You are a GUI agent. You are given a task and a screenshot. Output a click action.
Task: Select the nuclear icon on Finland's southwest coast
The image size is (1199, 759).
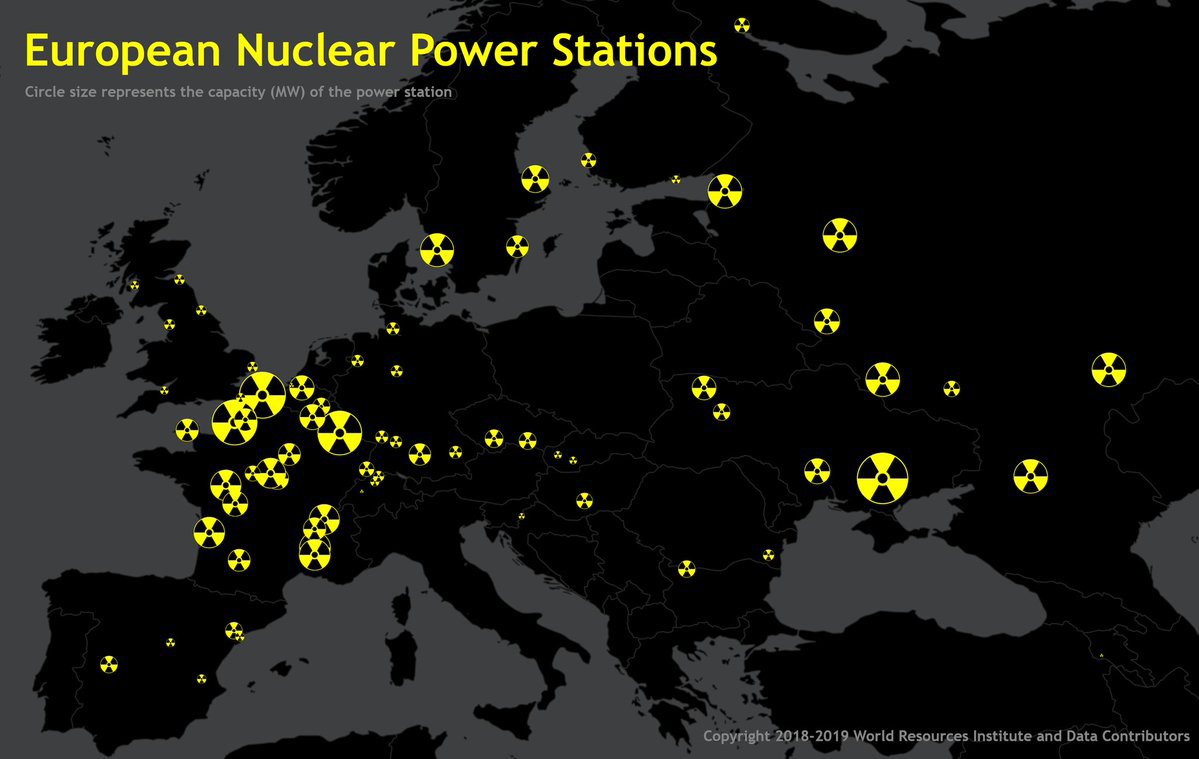click(x=588, y=160)
